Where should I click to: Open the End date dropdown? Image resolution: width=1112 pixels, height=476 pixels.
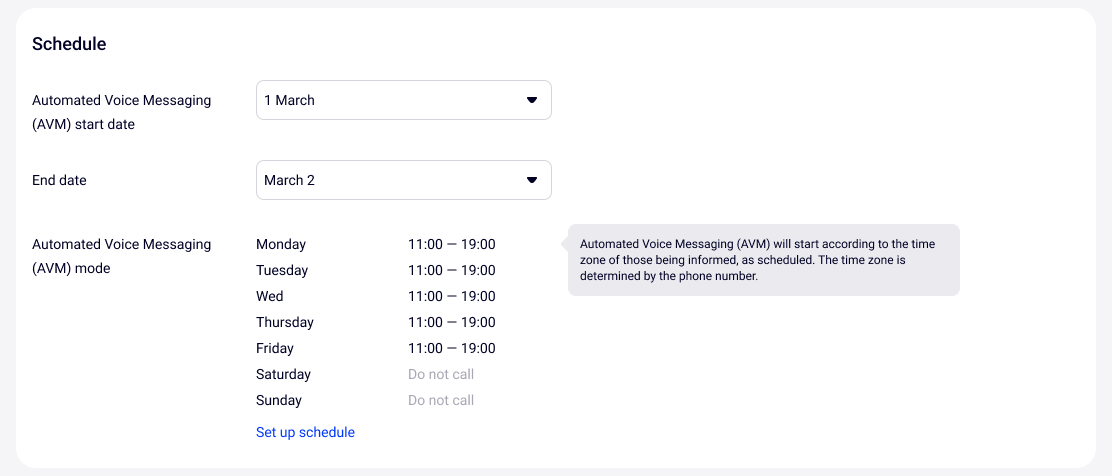403,180
